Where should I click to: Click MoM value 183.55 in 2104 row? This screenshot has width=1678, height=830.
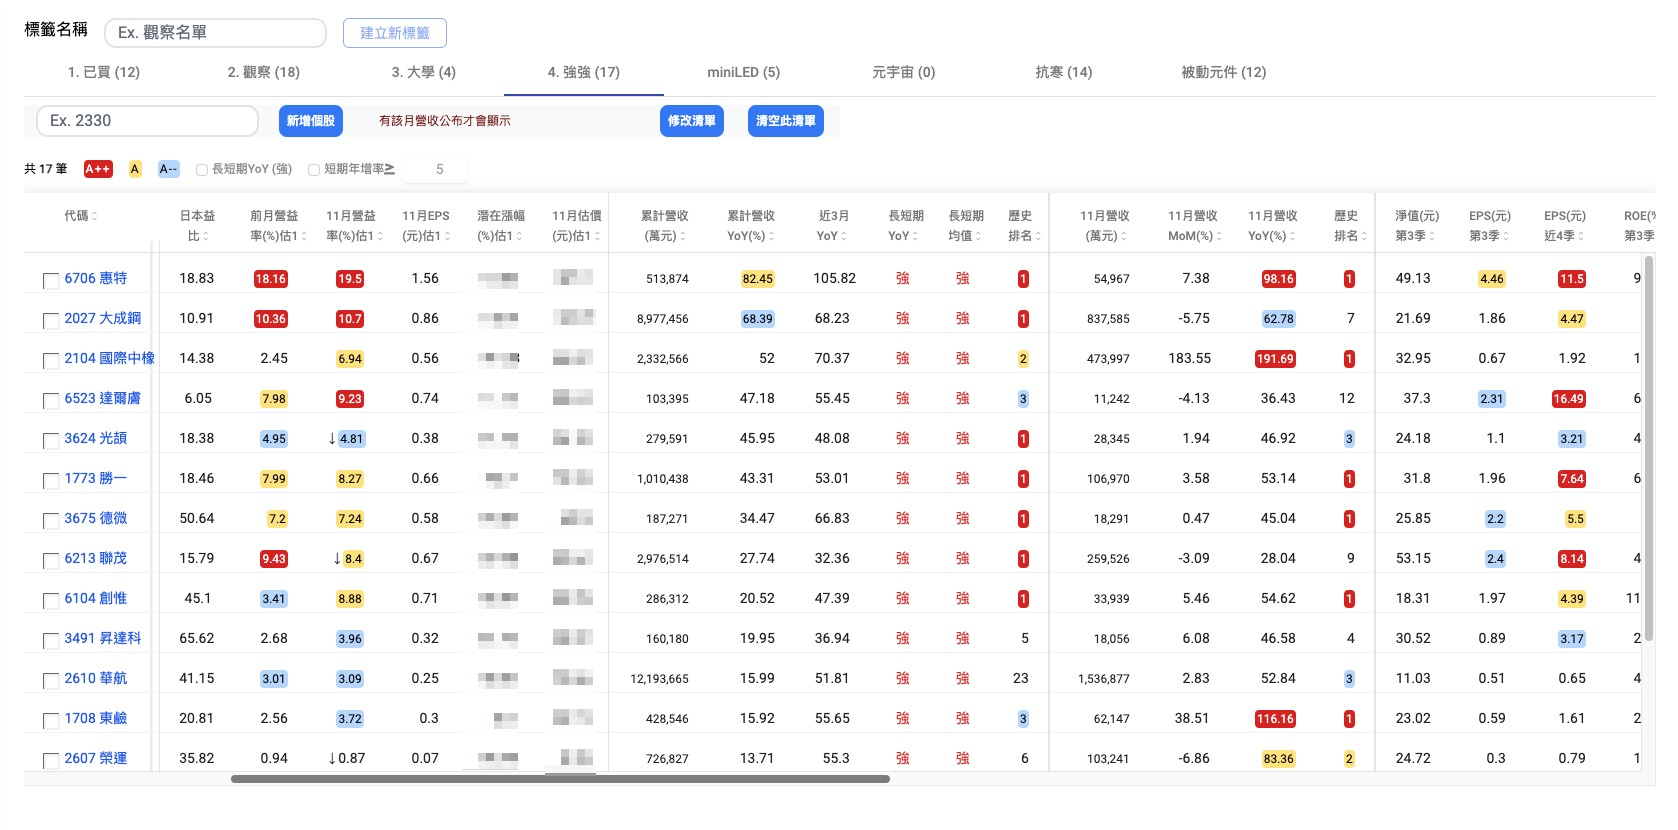1189,358
